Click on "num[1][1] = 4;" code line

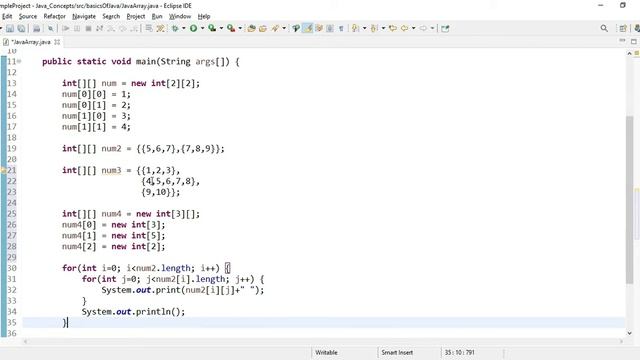point(96,127)
